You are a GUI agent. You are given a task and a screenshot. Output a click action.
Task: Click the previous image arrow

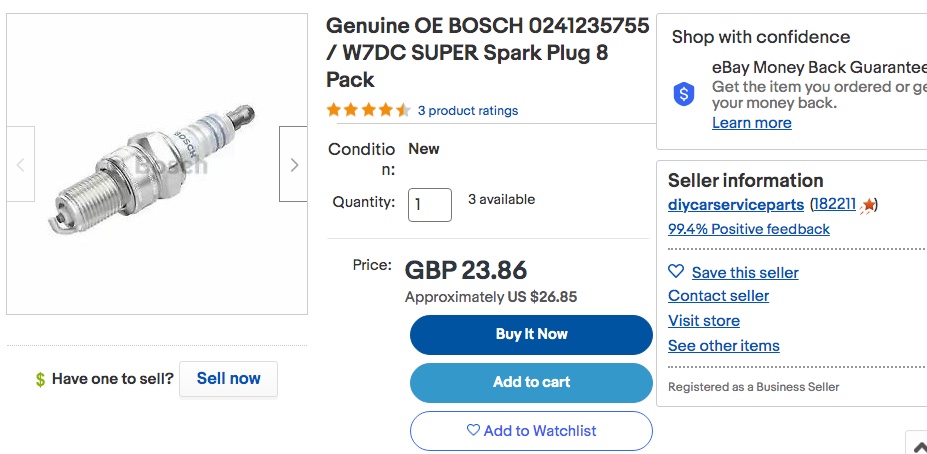coord(21,164)
